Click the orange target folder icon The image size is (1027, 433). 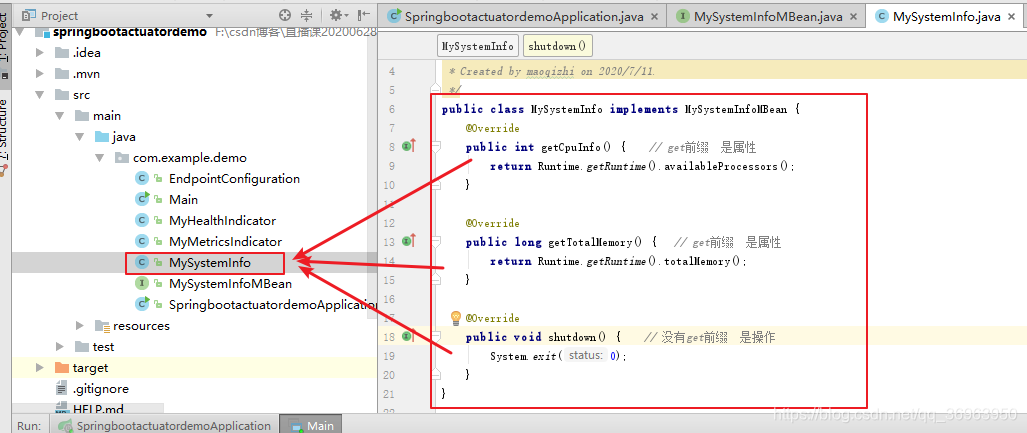click(x=62, y=367)
